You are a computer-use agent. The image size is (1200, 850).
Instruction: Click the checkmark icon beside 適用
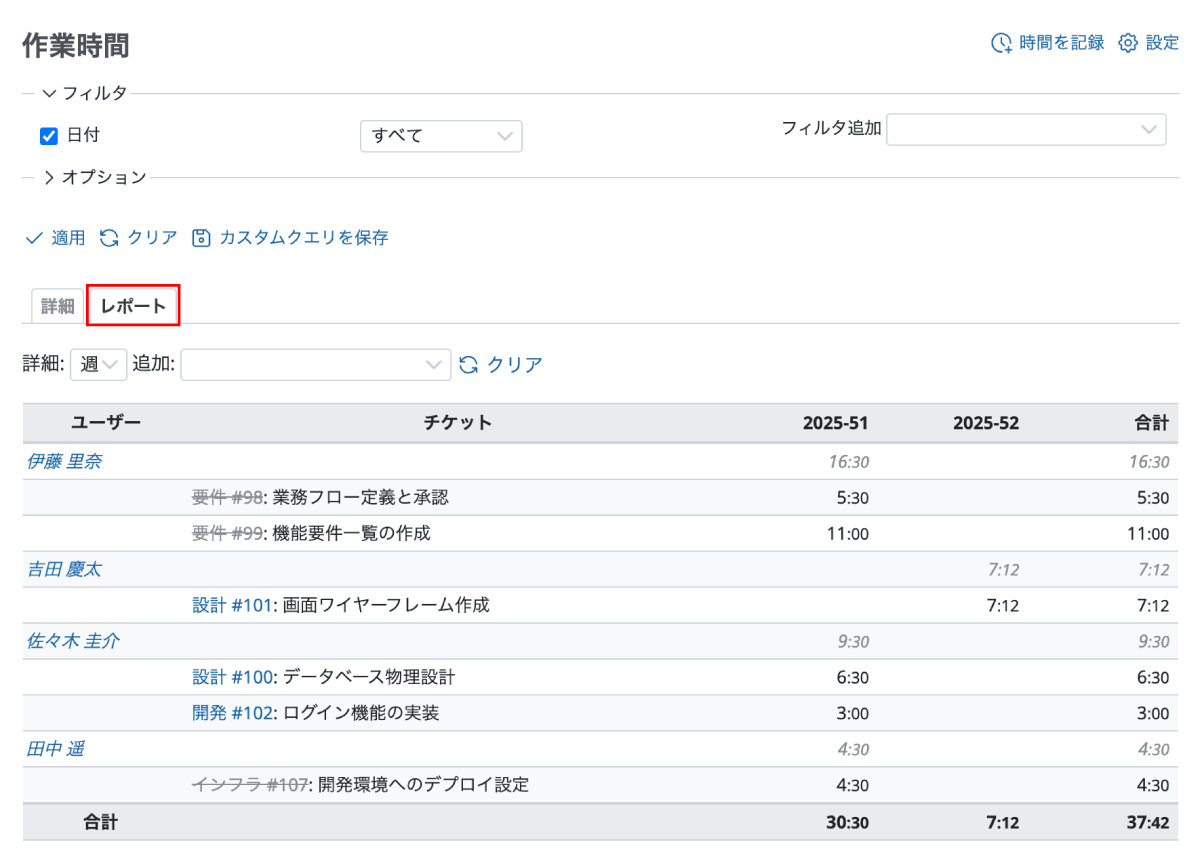point(34,238)
